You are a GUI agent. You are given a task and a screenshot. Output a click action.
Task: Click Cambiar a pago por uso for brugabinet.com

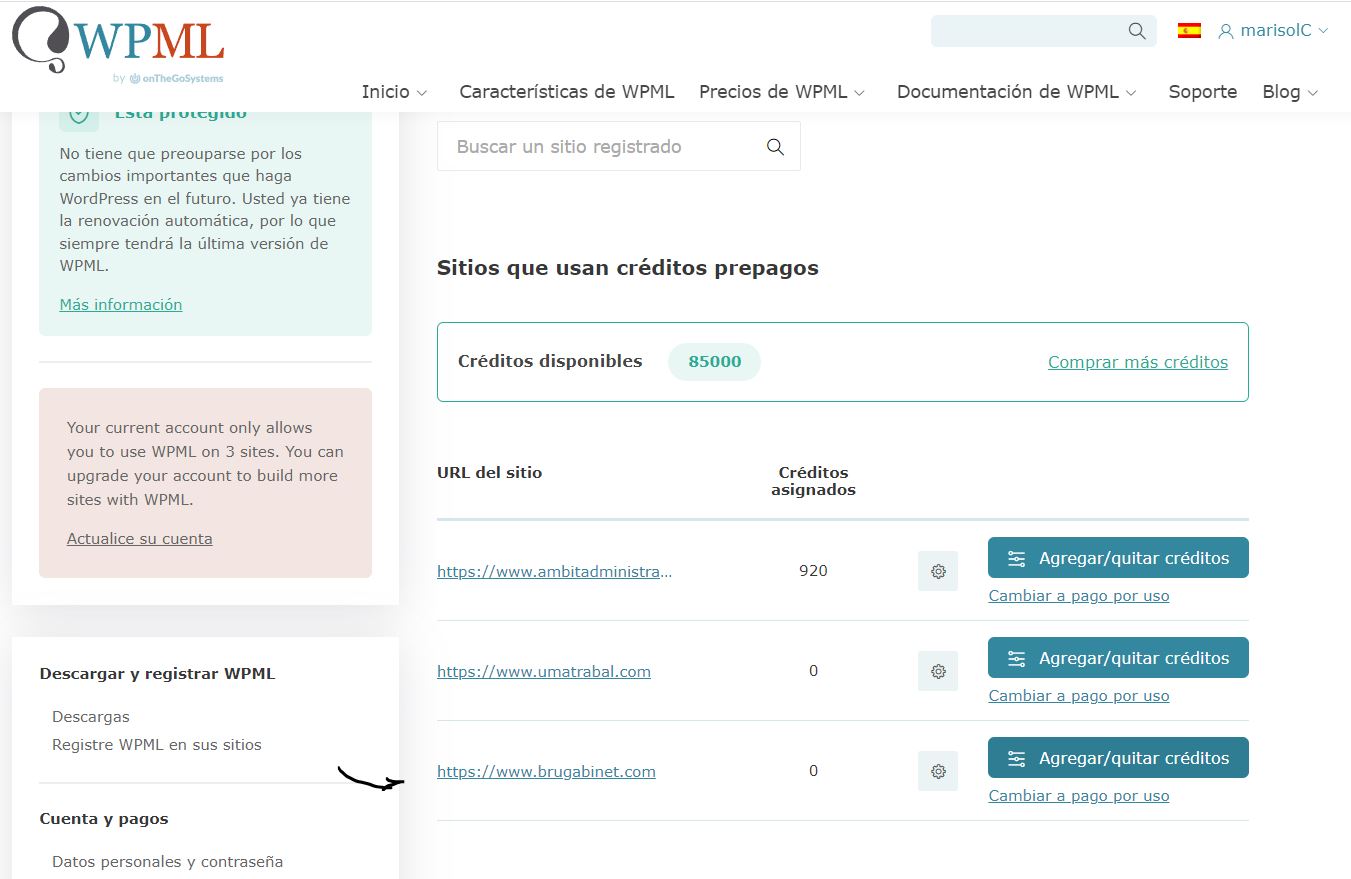point(1079,796)
